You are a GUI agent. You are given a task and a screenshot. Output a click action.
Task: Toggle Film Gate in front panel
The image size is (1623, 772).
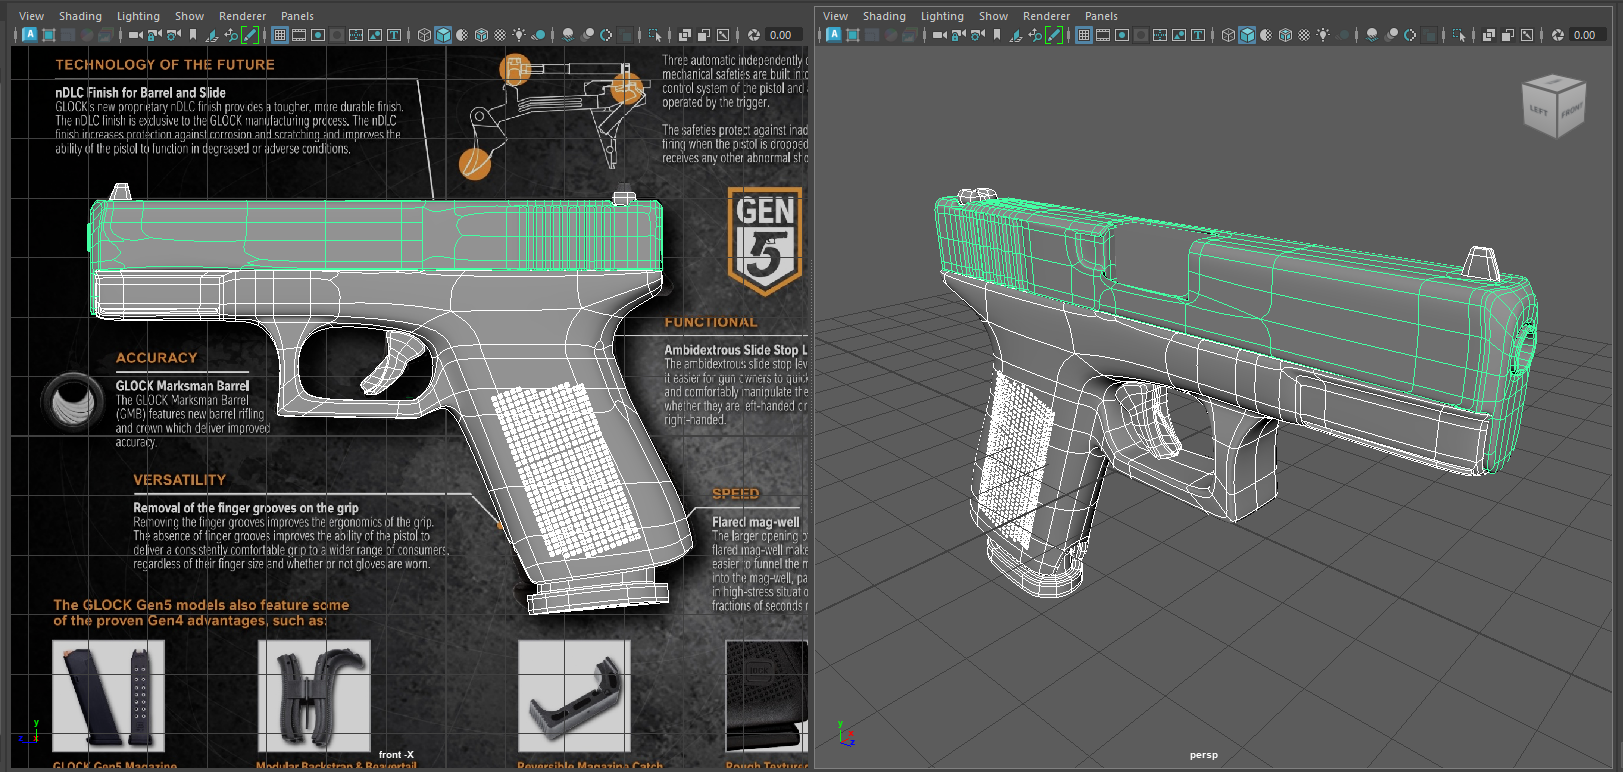pos(299,35)
